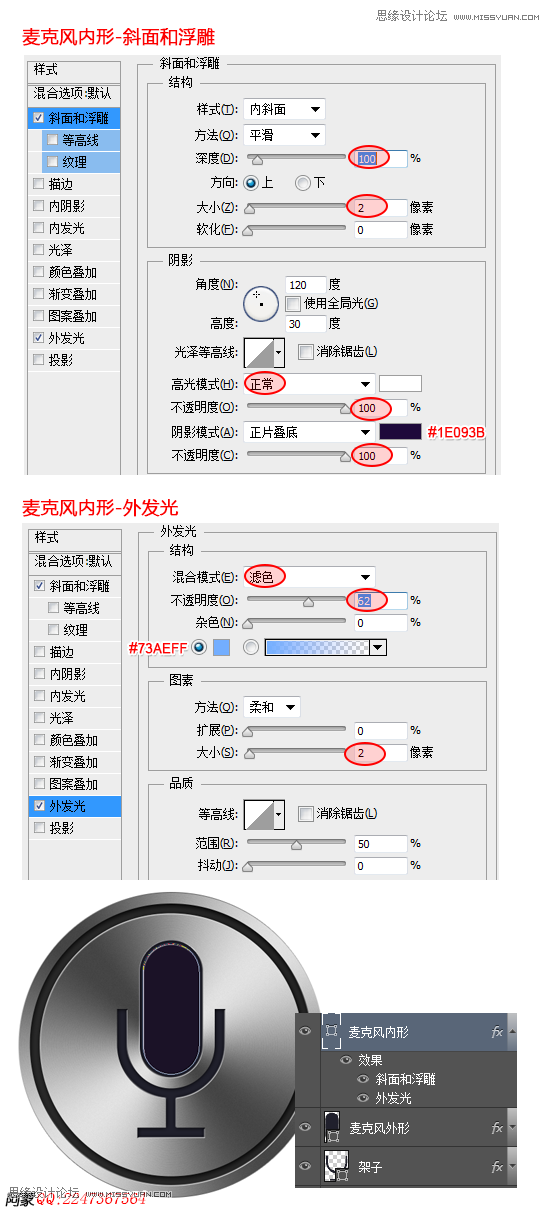
Task: Hide the 麦克风内形 layer with eye icon
Action: tap(307, 1031)
